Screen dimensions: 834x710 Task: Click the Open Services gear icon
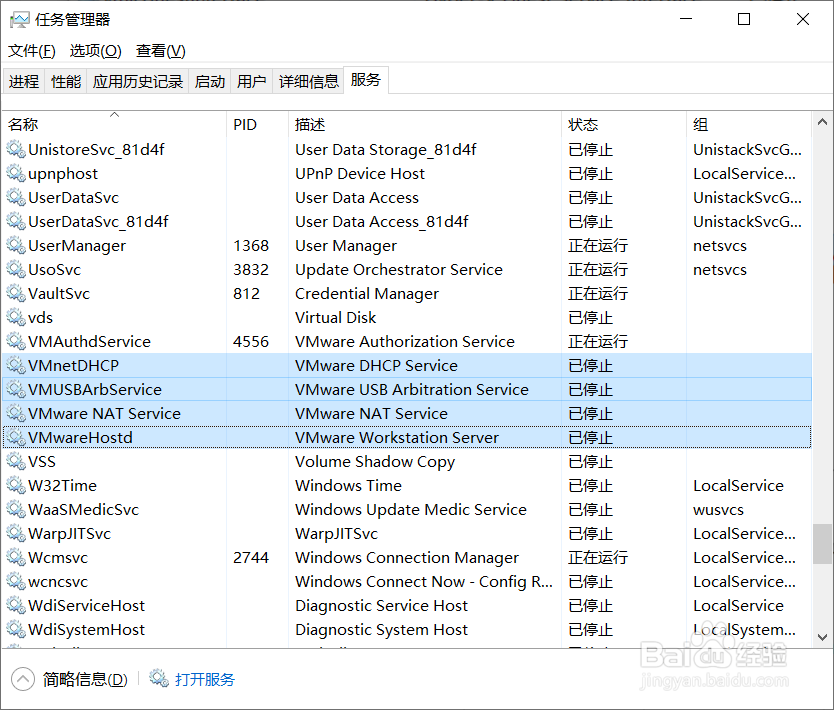159,679
